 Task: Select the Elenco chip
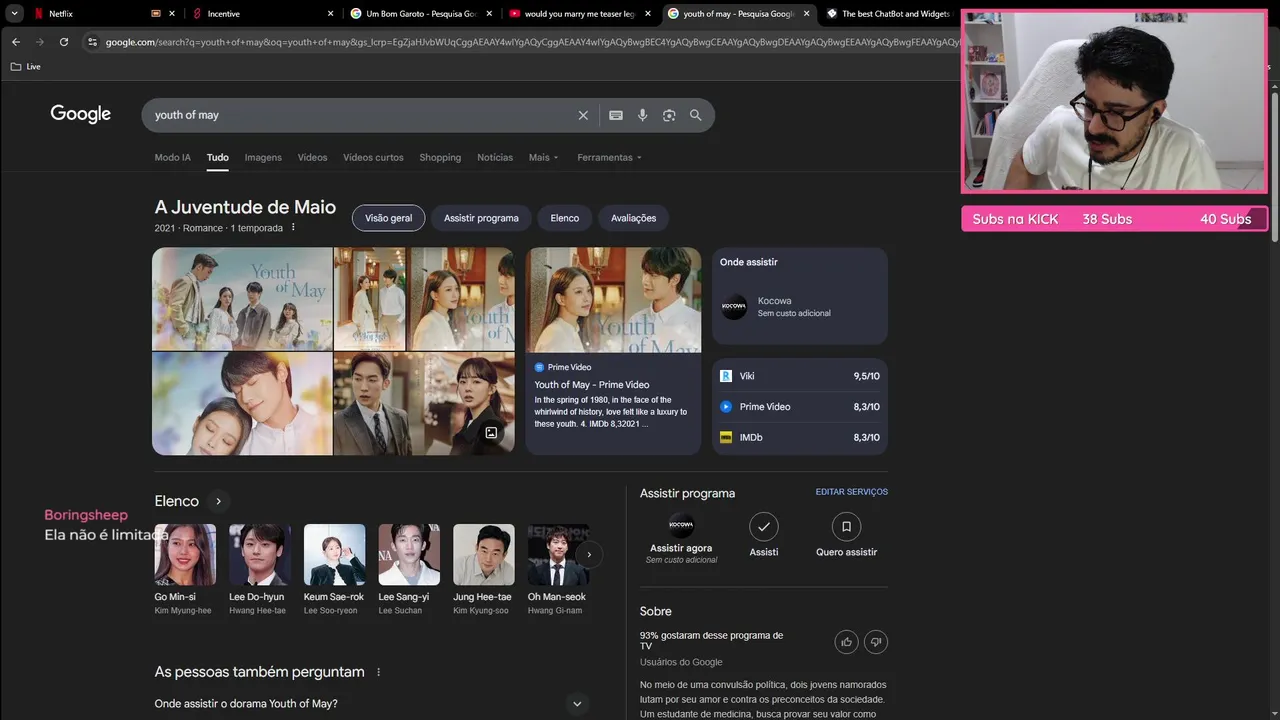pos(564,218)
